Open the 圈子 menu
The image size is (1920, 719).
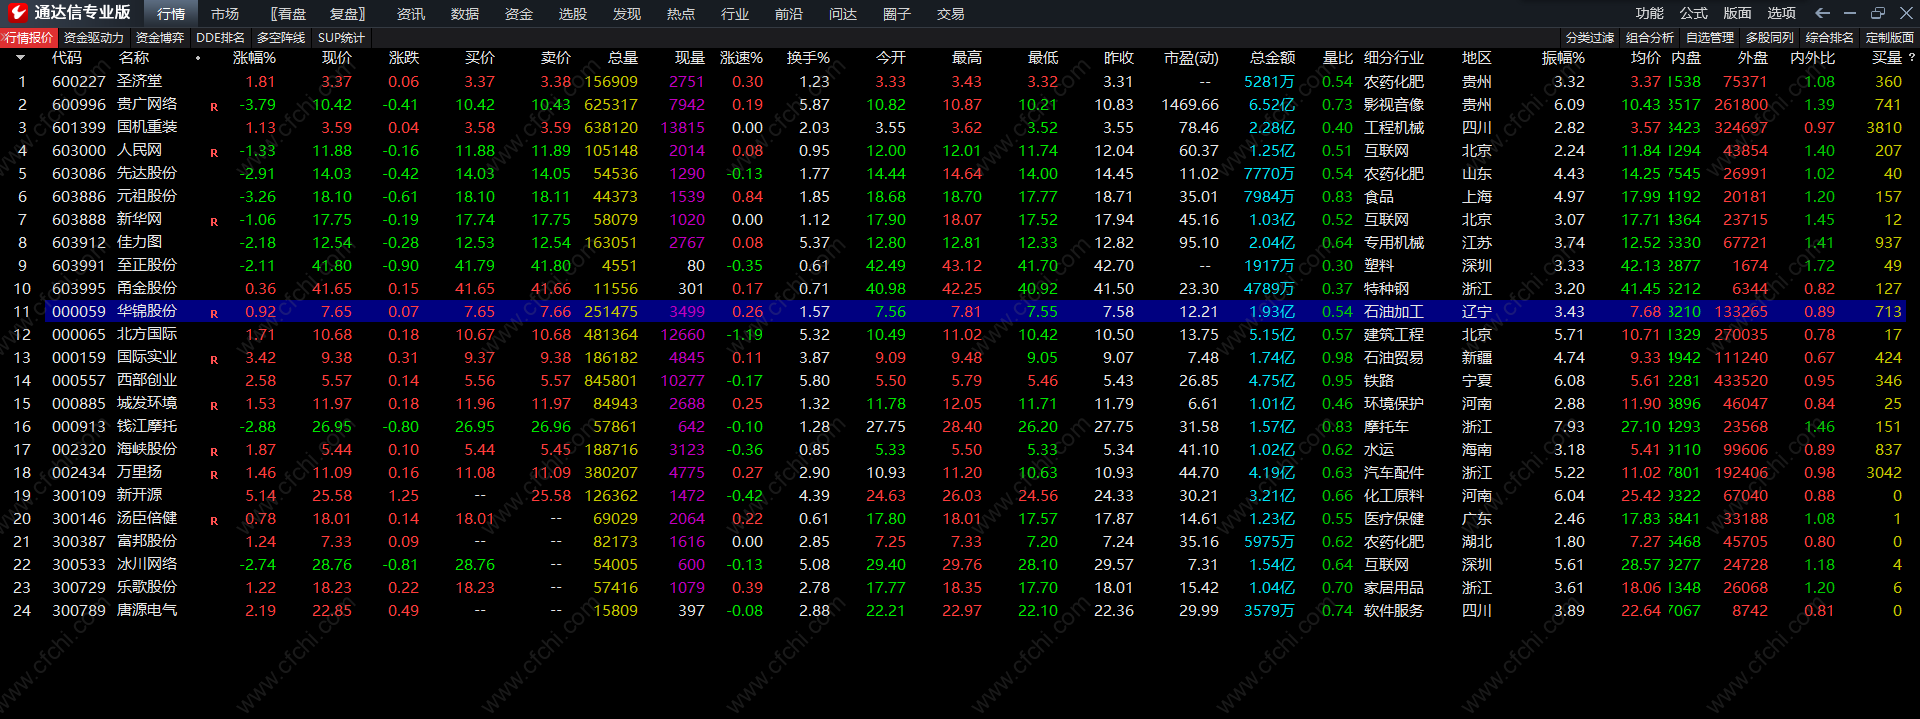(897, 14)
